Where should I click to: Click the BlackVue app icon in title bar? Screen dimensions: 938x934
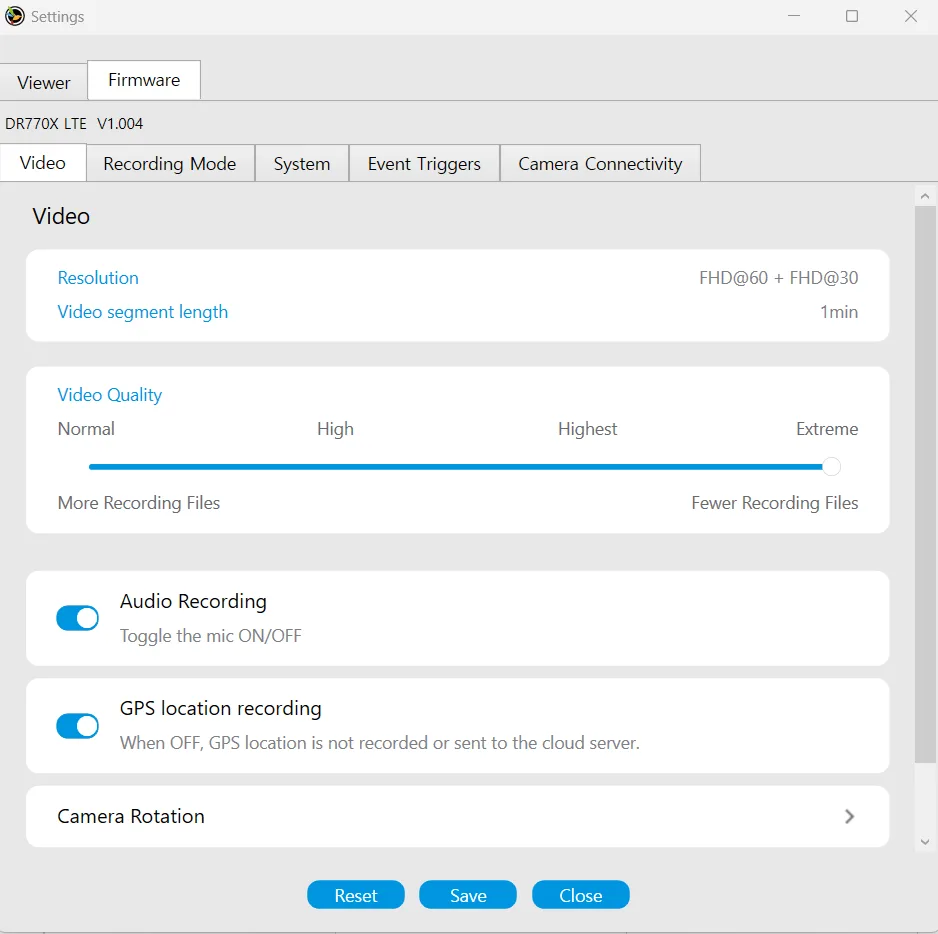[14, 16]
